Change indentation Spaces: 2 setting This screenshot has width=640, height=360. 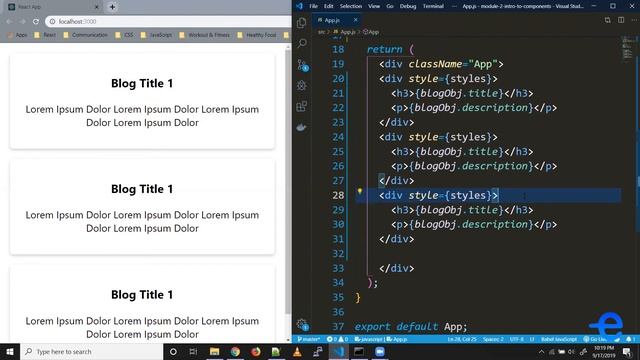pos(493,339)
